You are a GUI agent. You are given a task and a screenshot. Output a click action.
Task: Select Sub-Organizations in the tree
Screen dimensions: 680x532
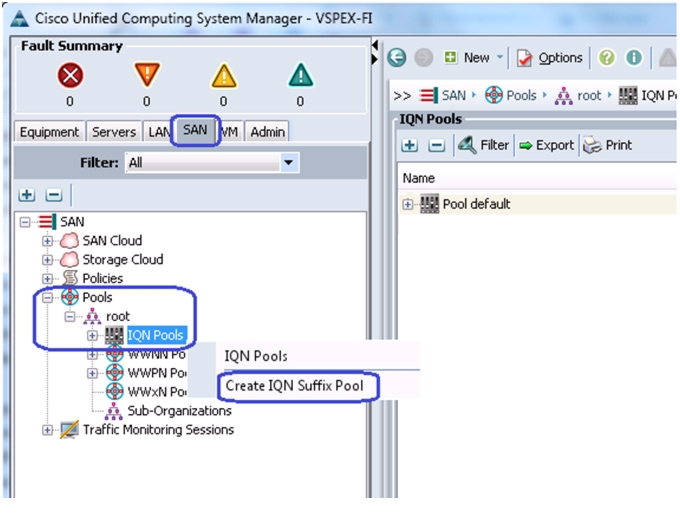pyautogui.click(x=180, y=411)
